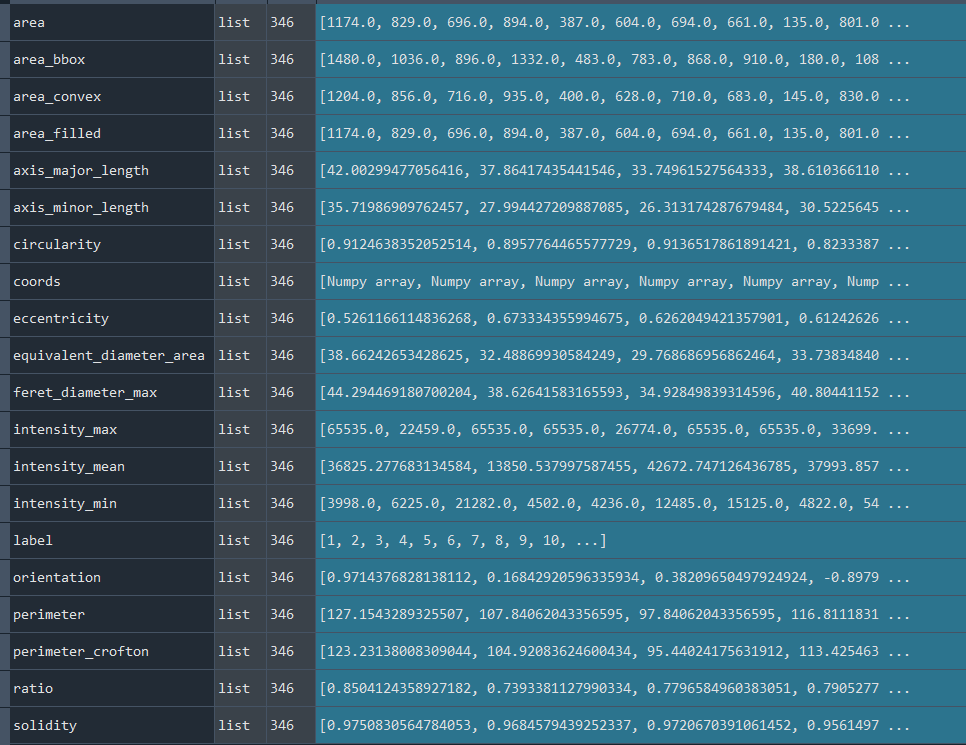
Task: Click the perimeter_crofton variable name
Action: tap(81, 651)
